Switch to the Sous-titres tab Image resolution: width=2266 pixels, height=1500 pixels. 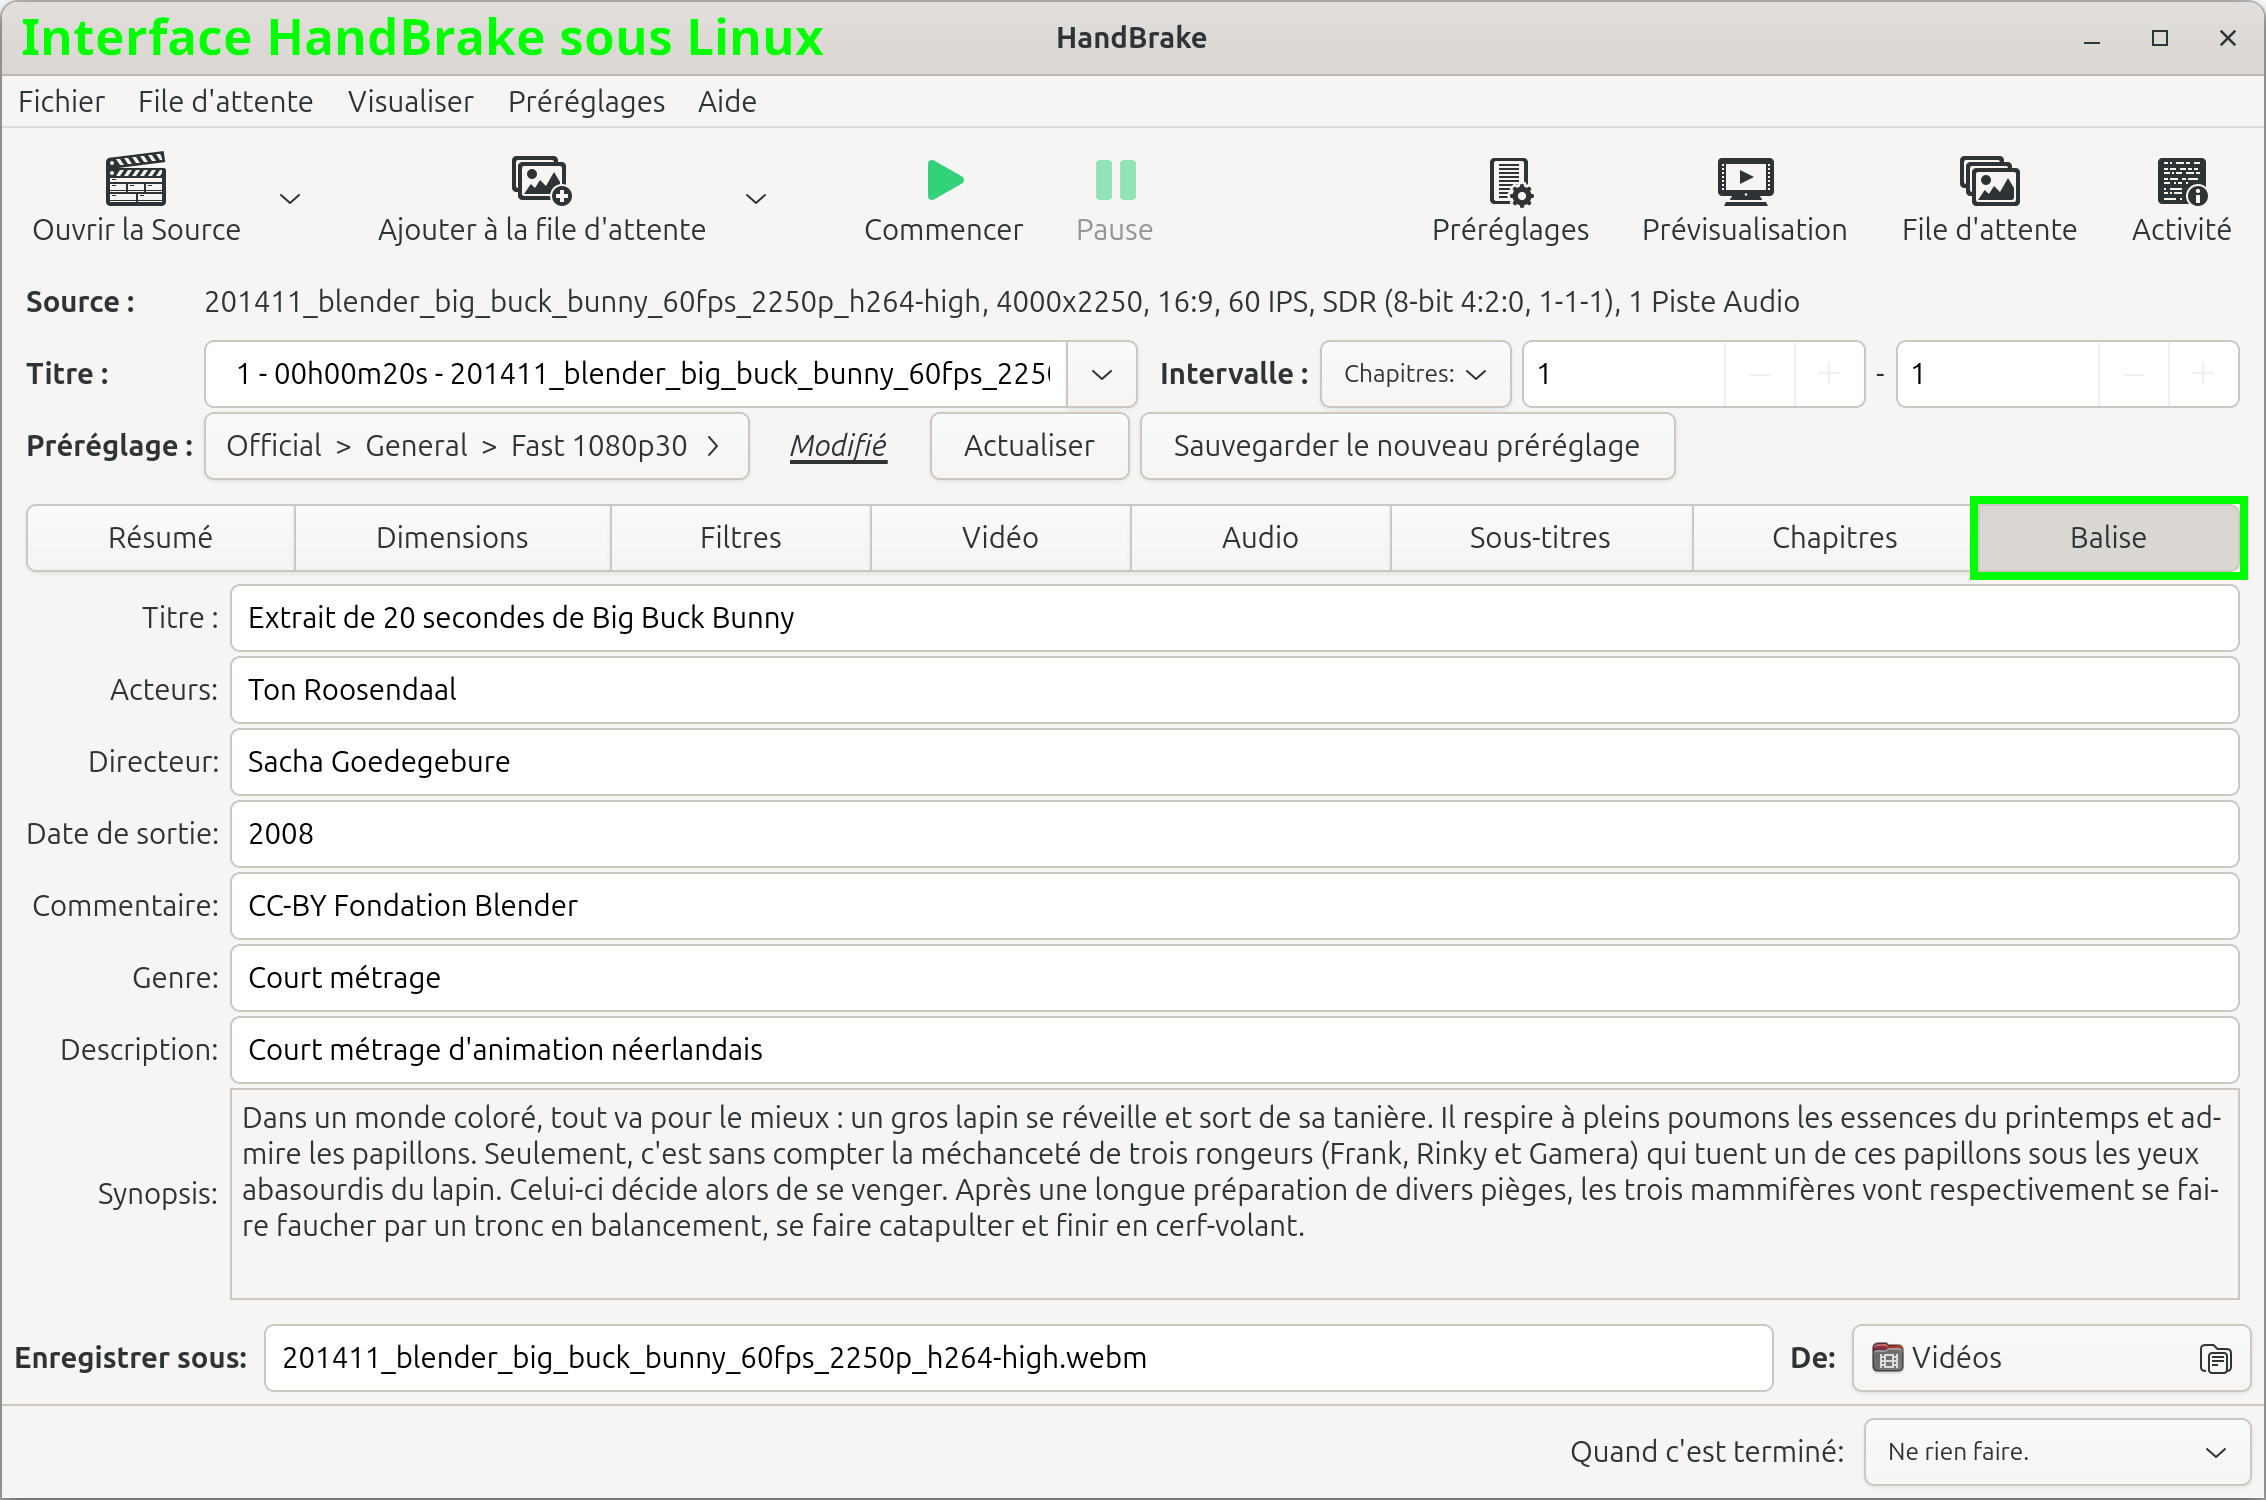pos(1541,538)
